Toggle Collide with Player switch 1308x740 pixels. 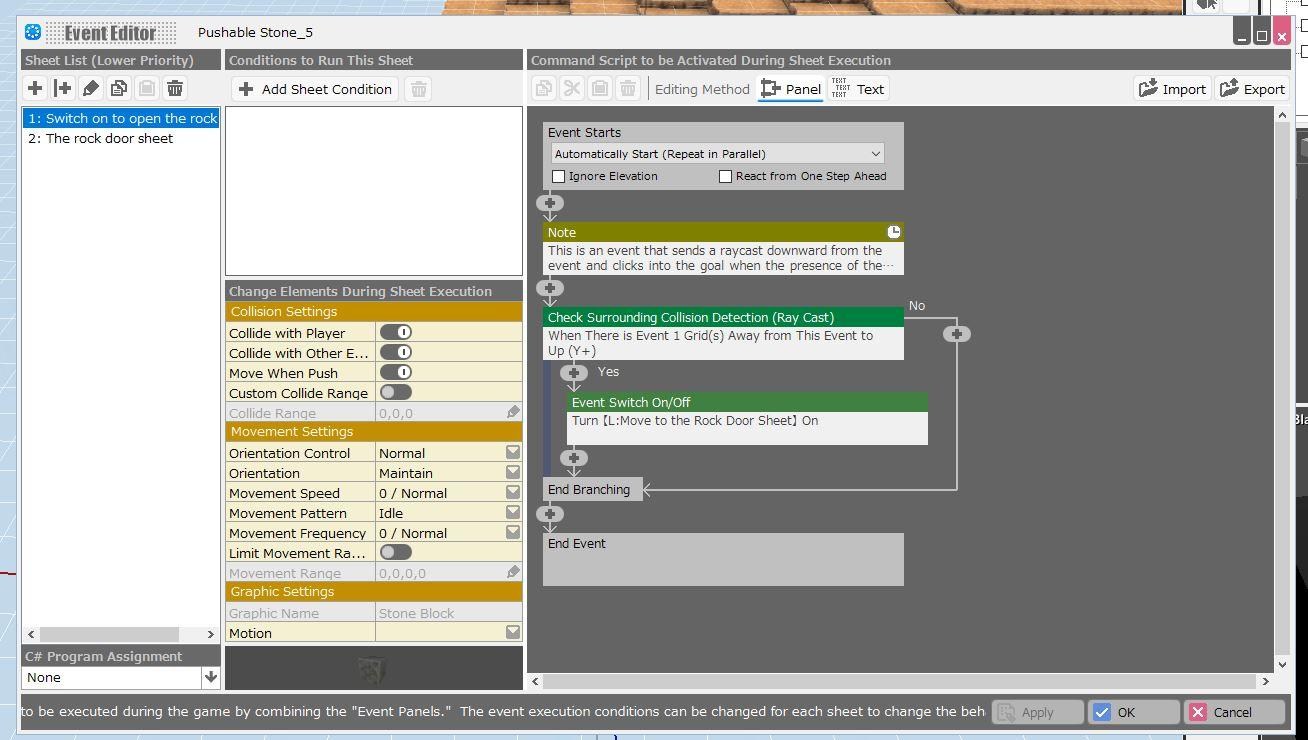pyautogui.click(x=396, y=332)
